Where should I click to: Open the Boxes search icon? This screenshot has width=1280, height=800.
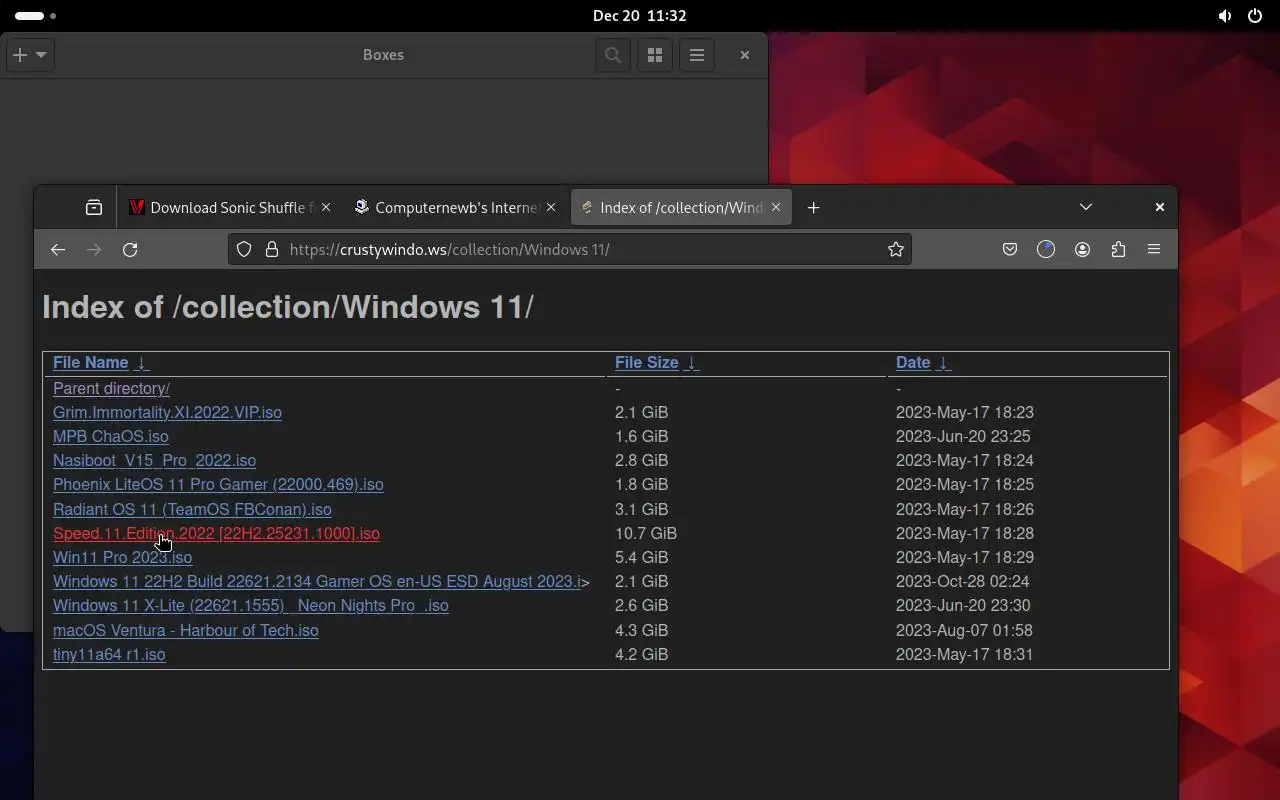point(613,55)
